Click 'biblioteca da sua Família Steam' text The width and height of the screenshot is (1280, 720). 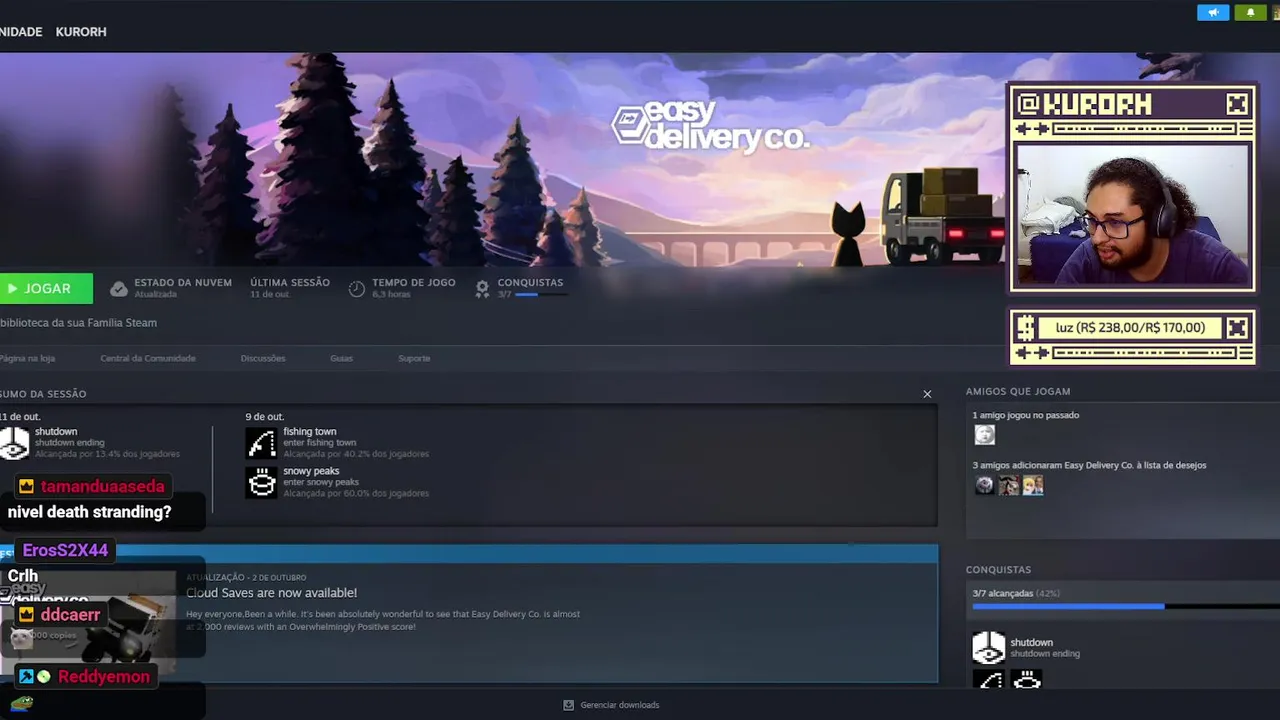pyautogui.click(x=78, y=323)
